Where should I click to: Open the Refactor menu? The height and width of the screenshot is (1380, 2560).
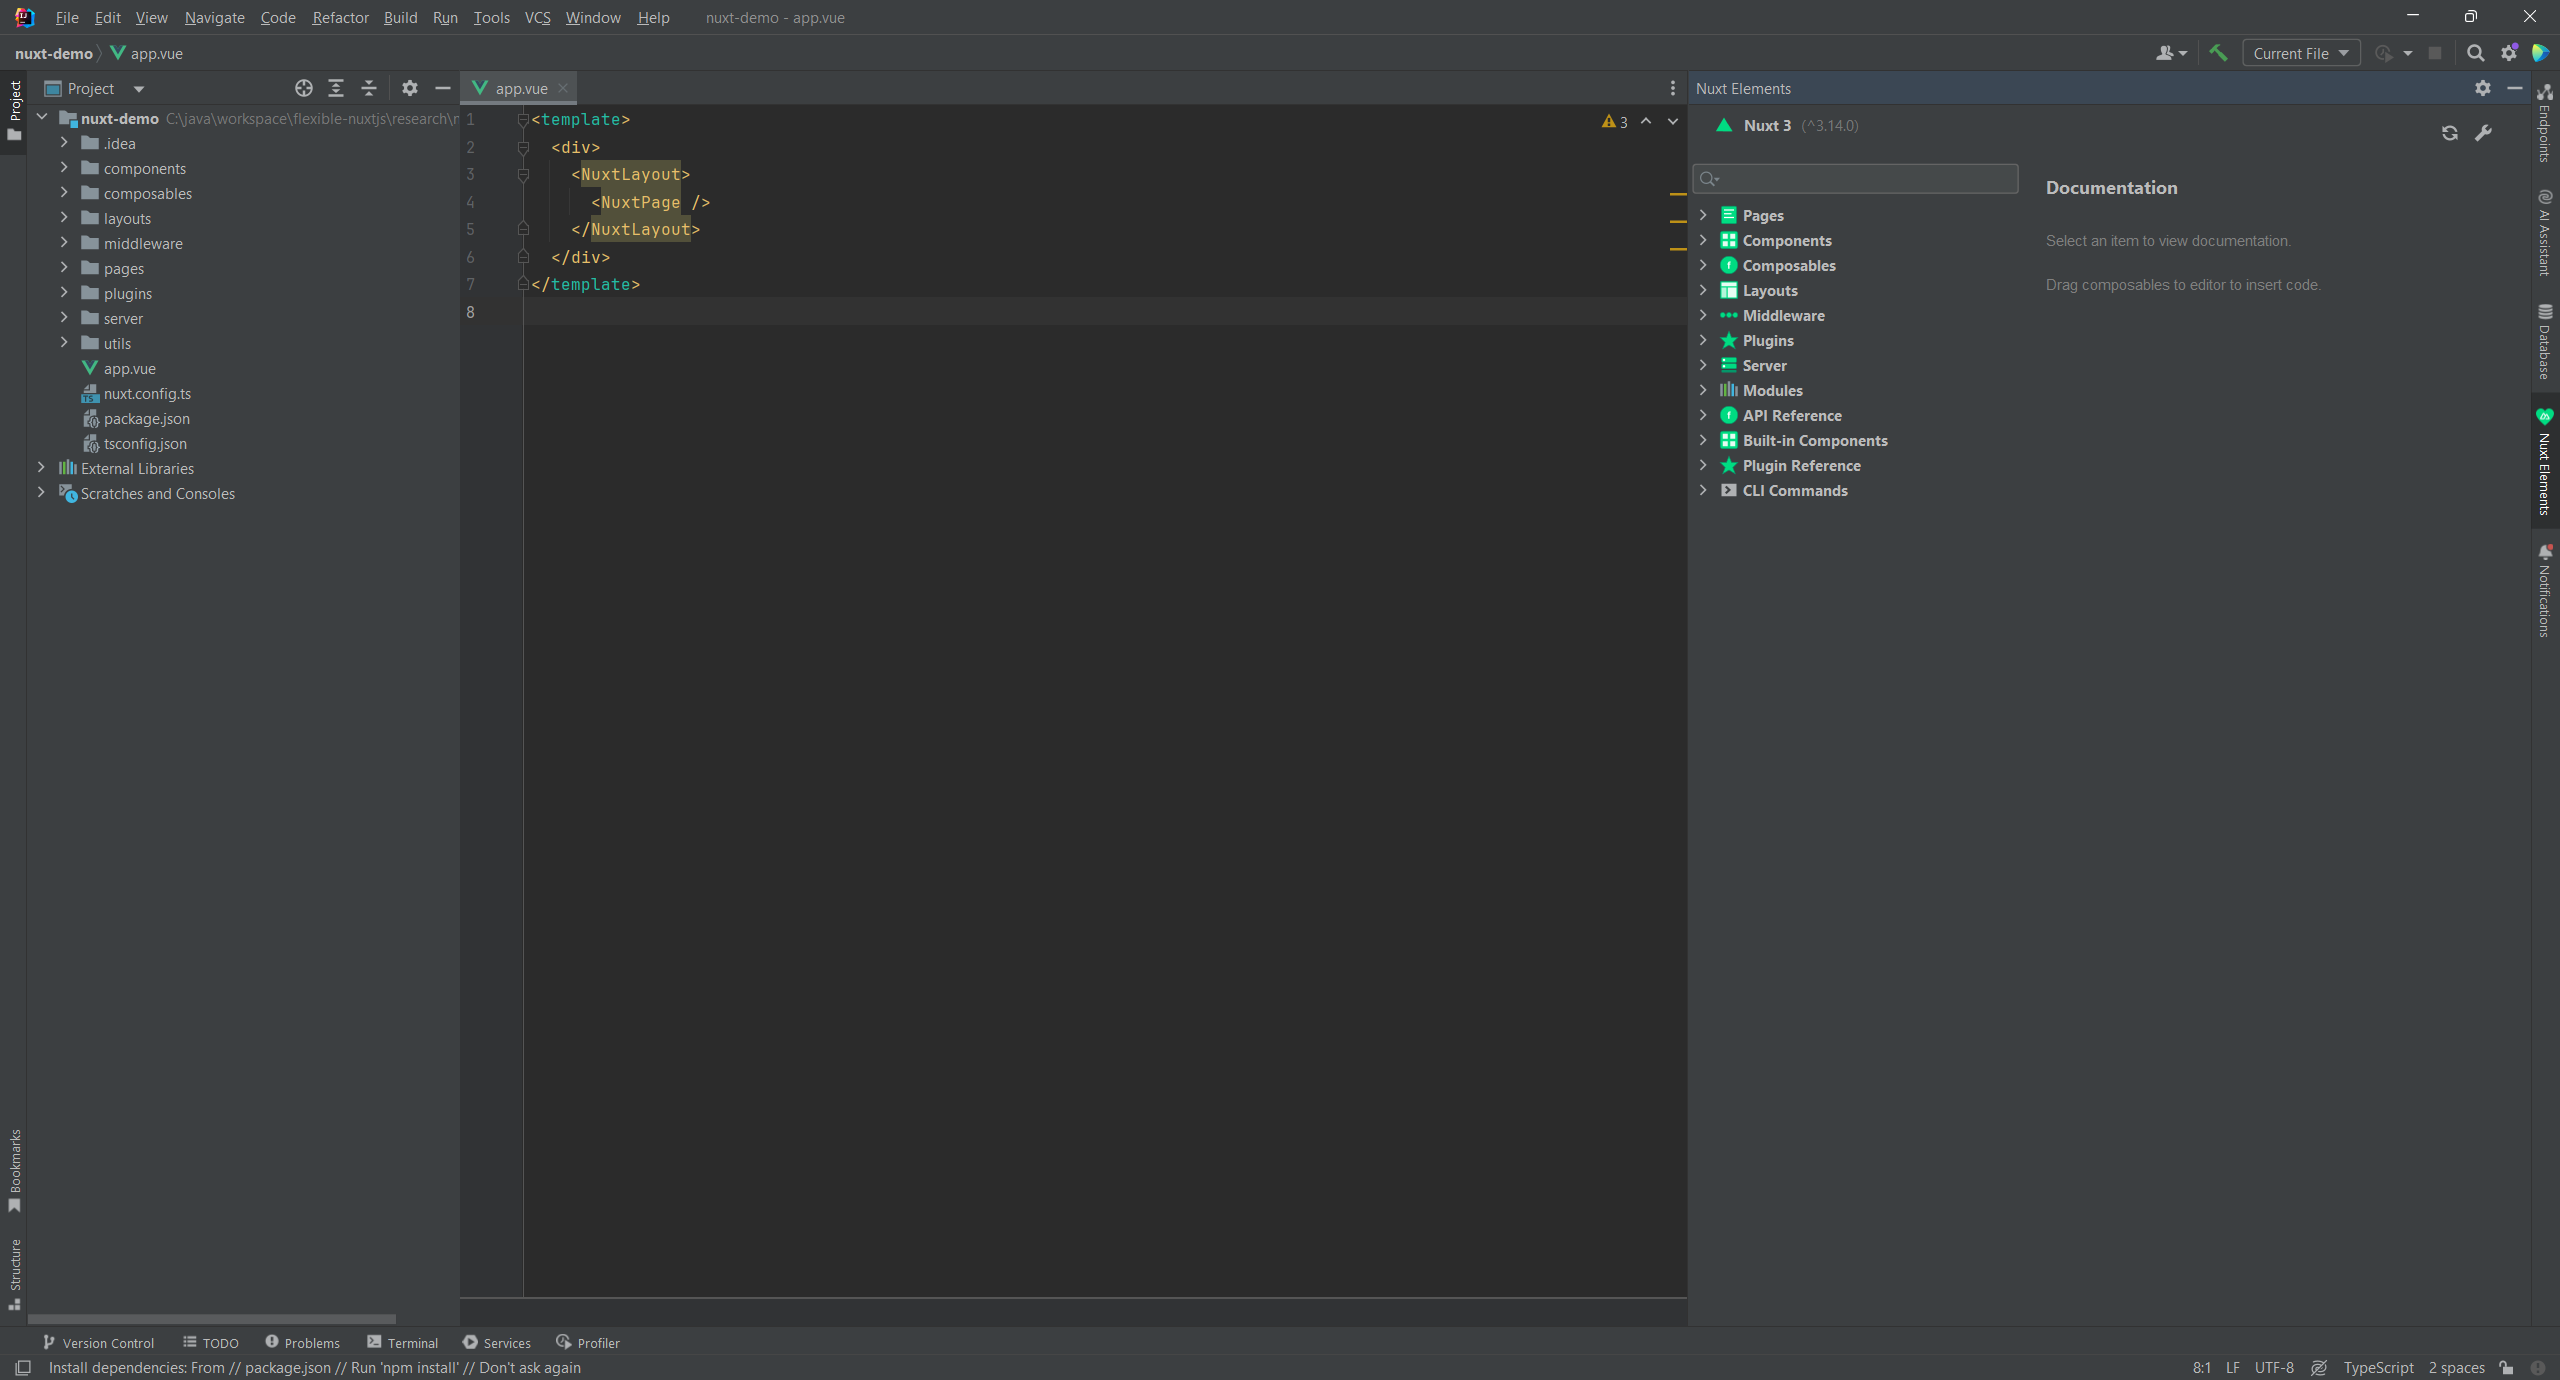tap(340, 17)
